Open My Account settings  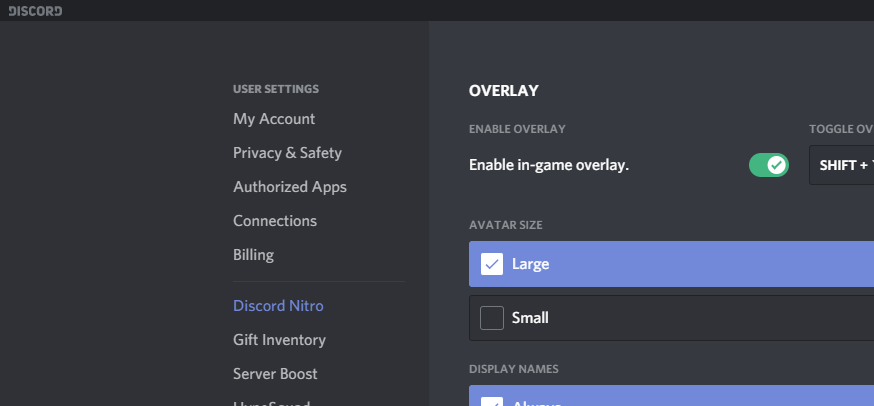pos(274,119)
